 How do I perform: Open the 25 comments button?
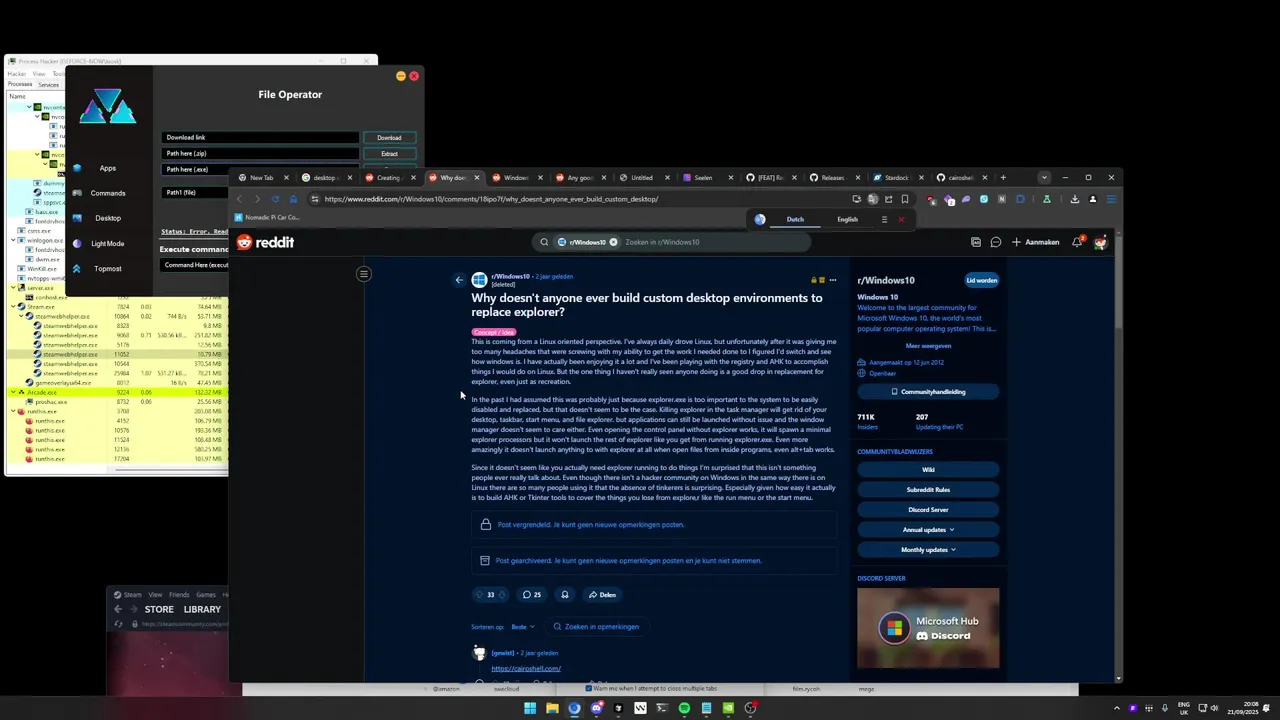532,595
